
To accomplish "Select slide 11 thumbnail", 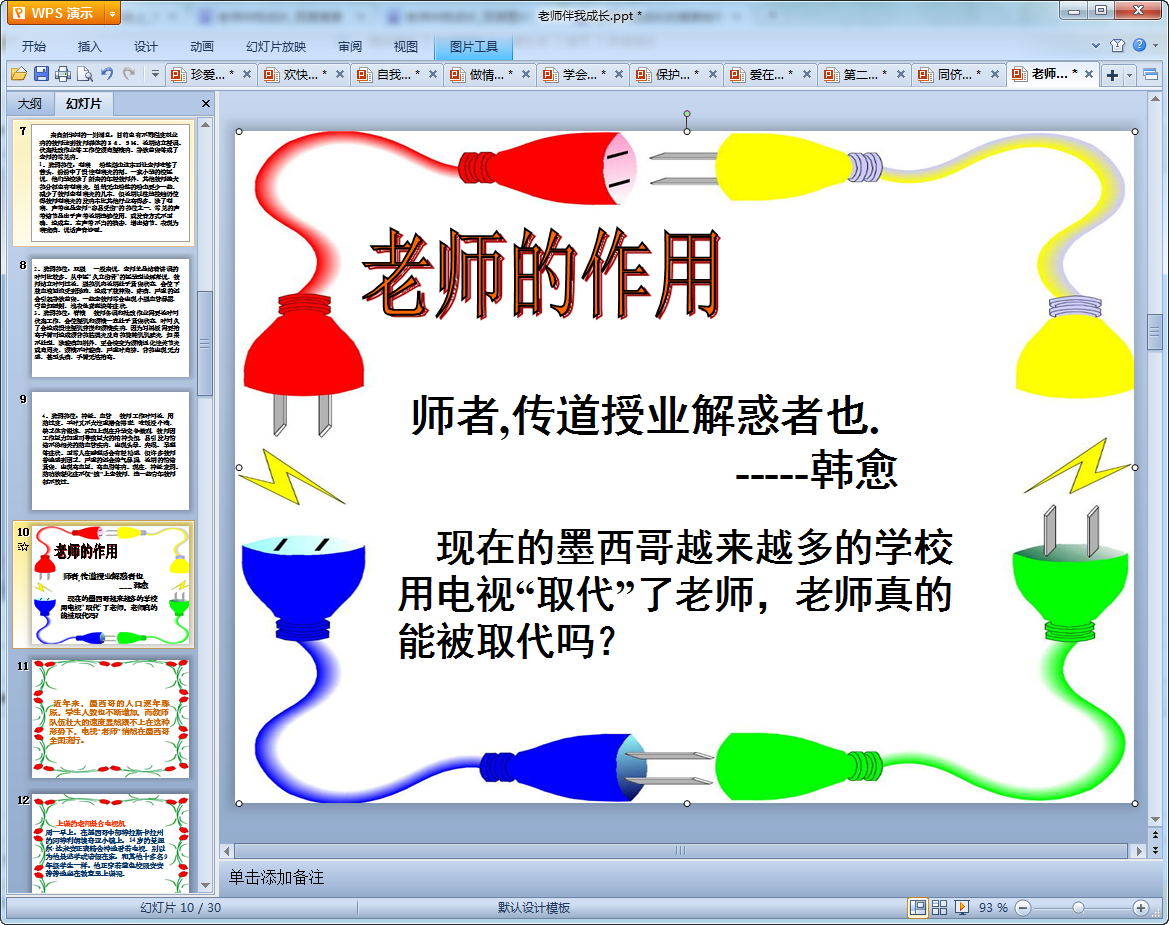I will (x=110, y=719).
